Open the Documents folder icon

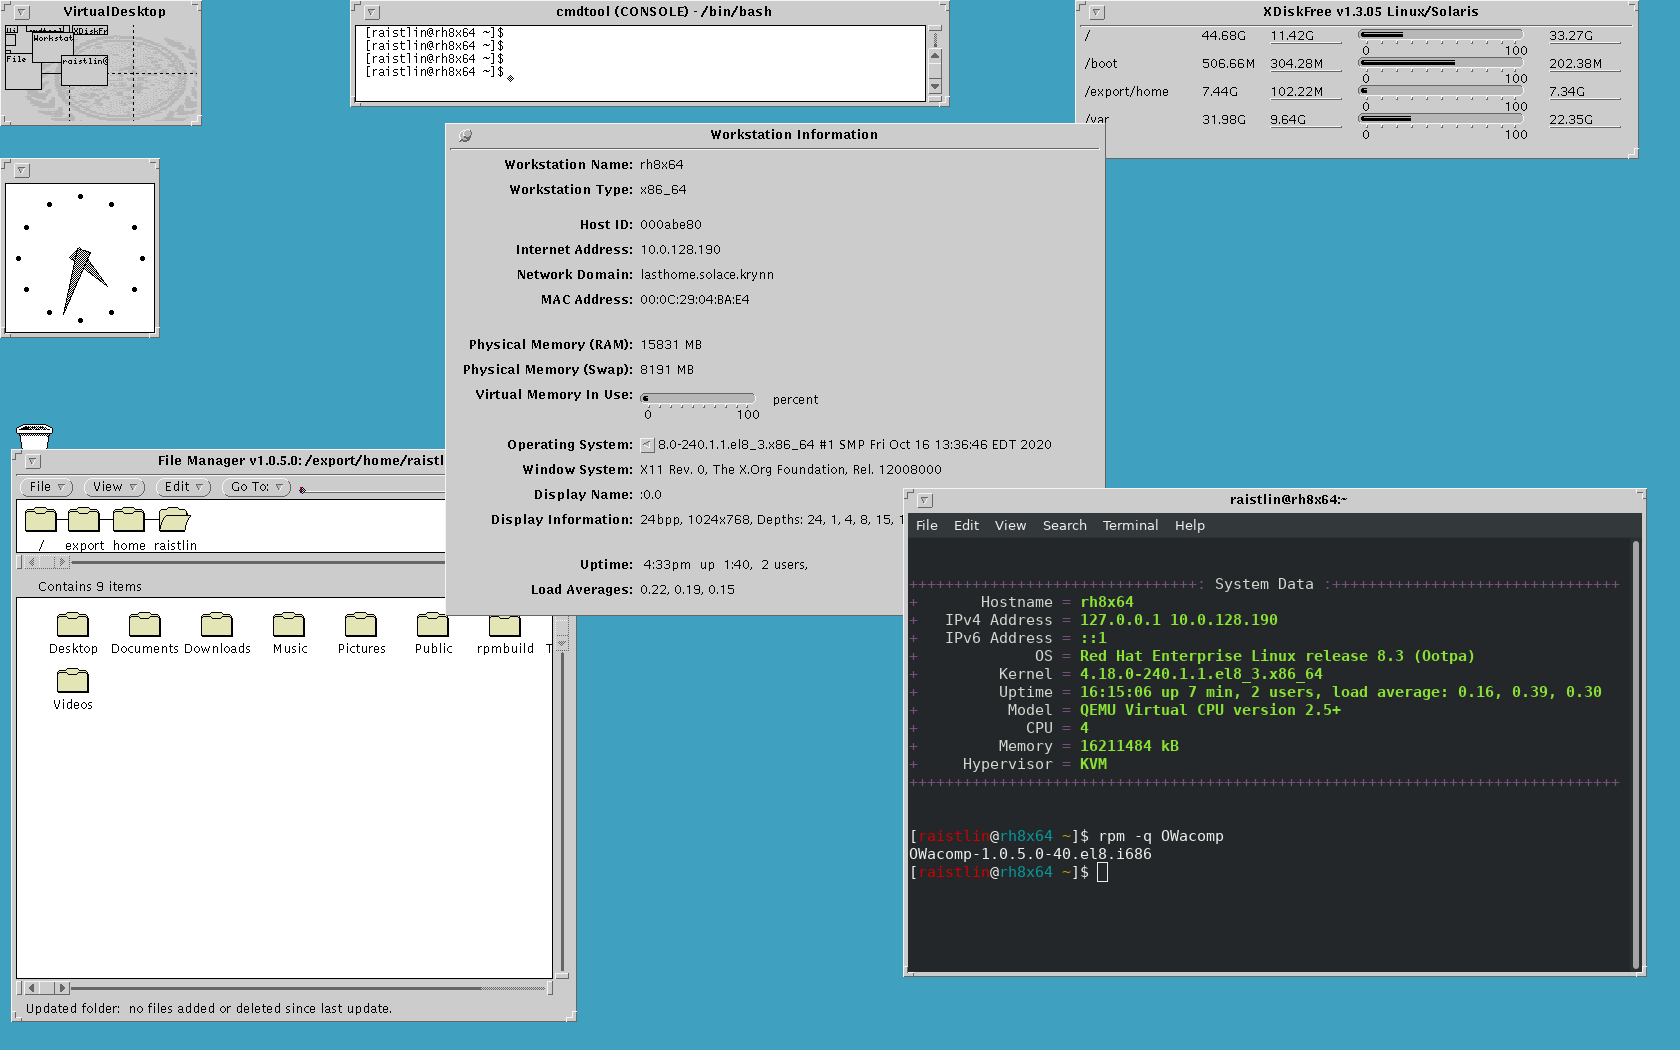tap(144, 626)
